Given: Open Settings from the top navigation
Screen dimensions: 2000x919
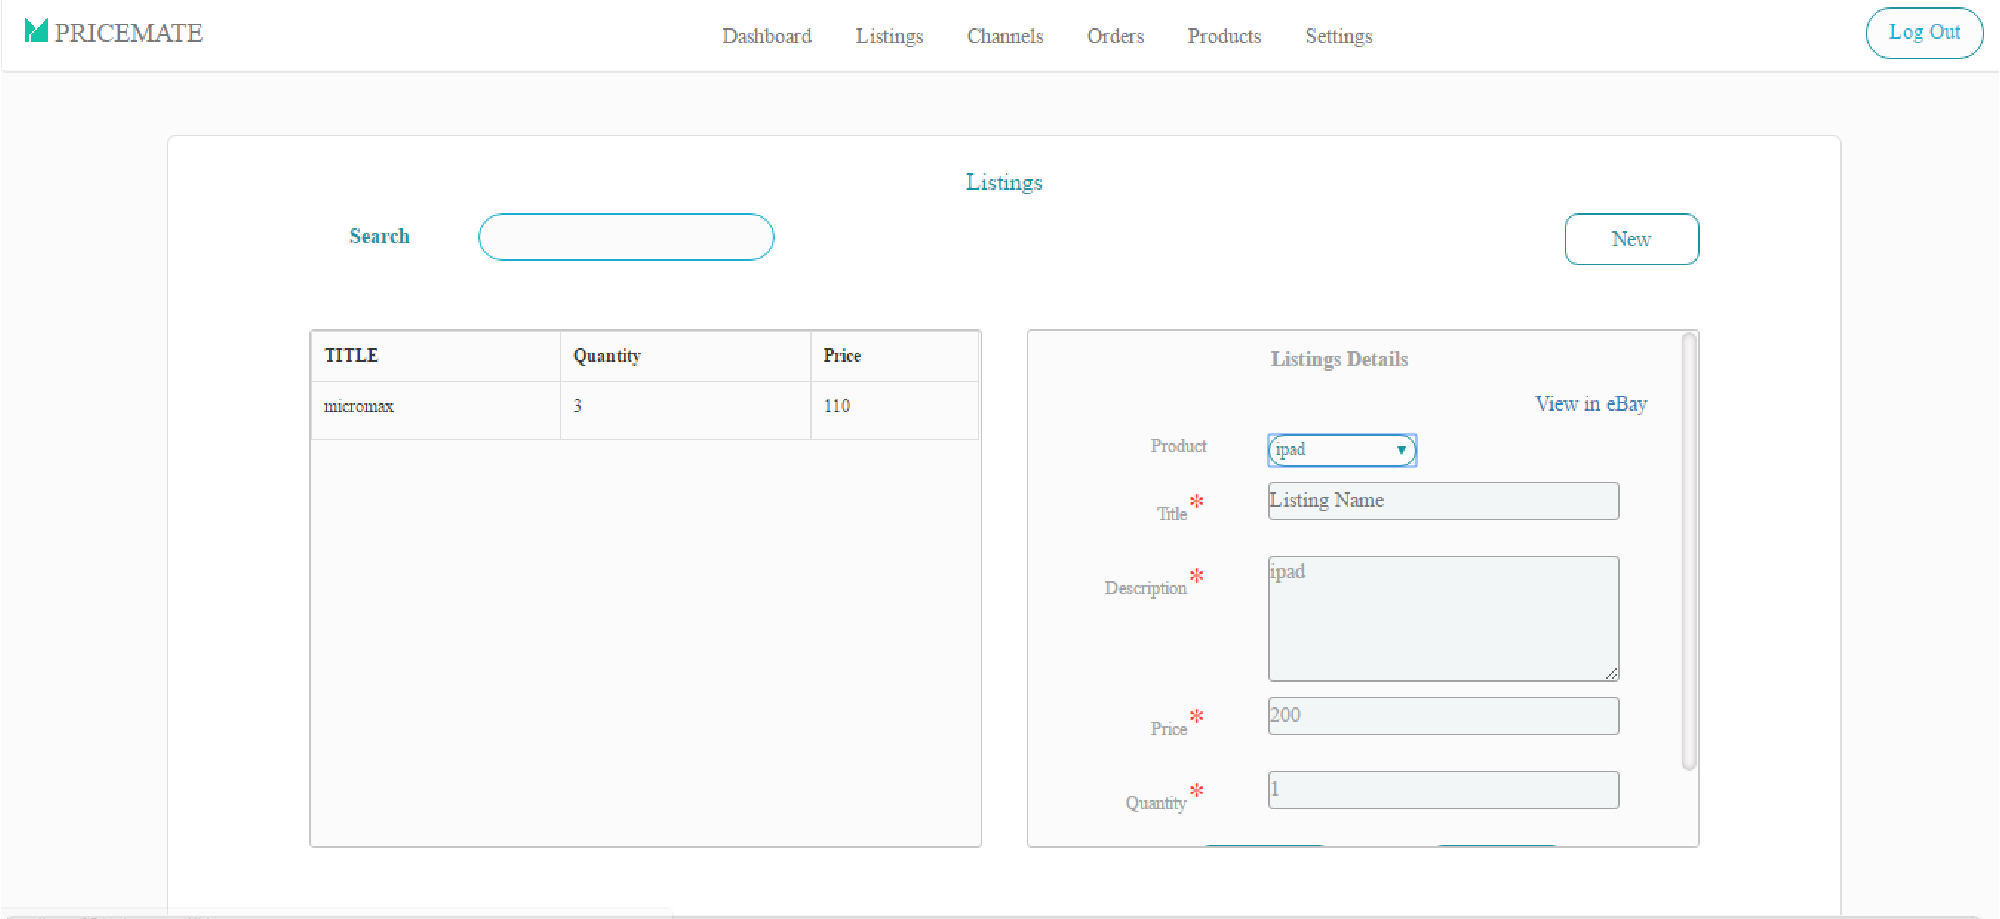Looking at the screenshot, I should tap(1338, 36).
